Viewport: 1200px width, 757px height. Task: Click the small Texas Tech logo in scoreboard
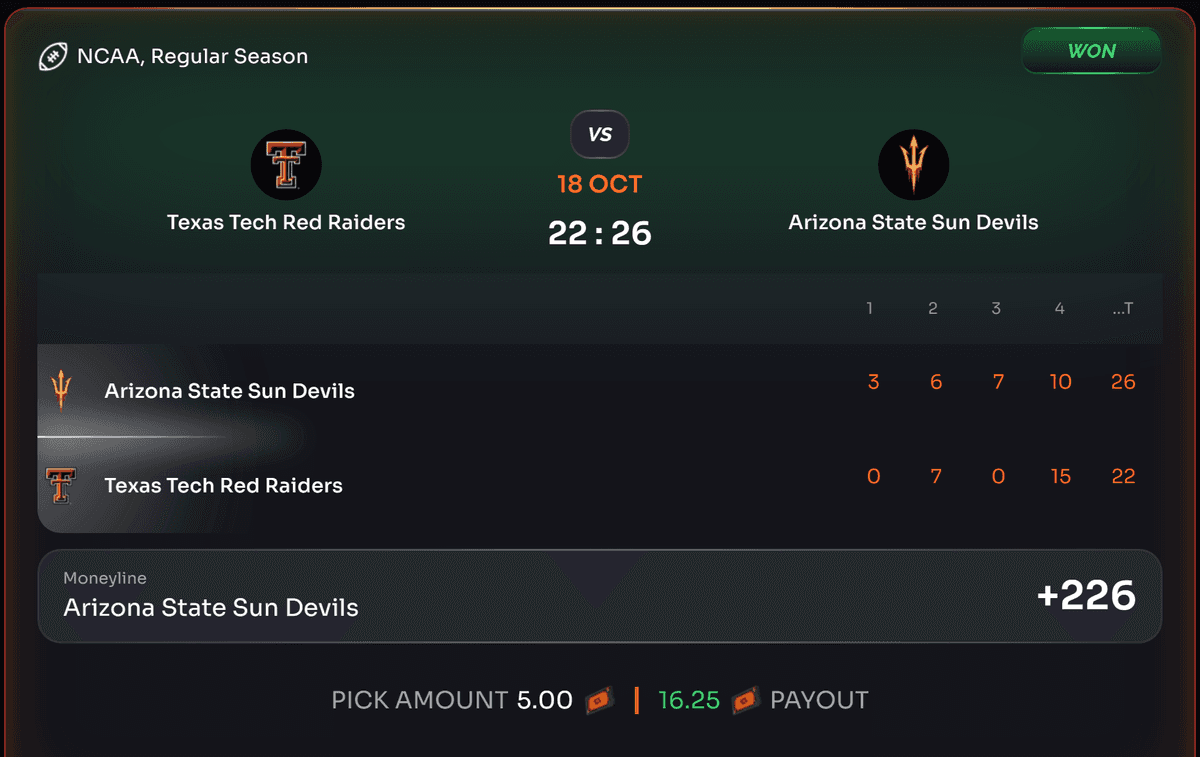point(61,485)
